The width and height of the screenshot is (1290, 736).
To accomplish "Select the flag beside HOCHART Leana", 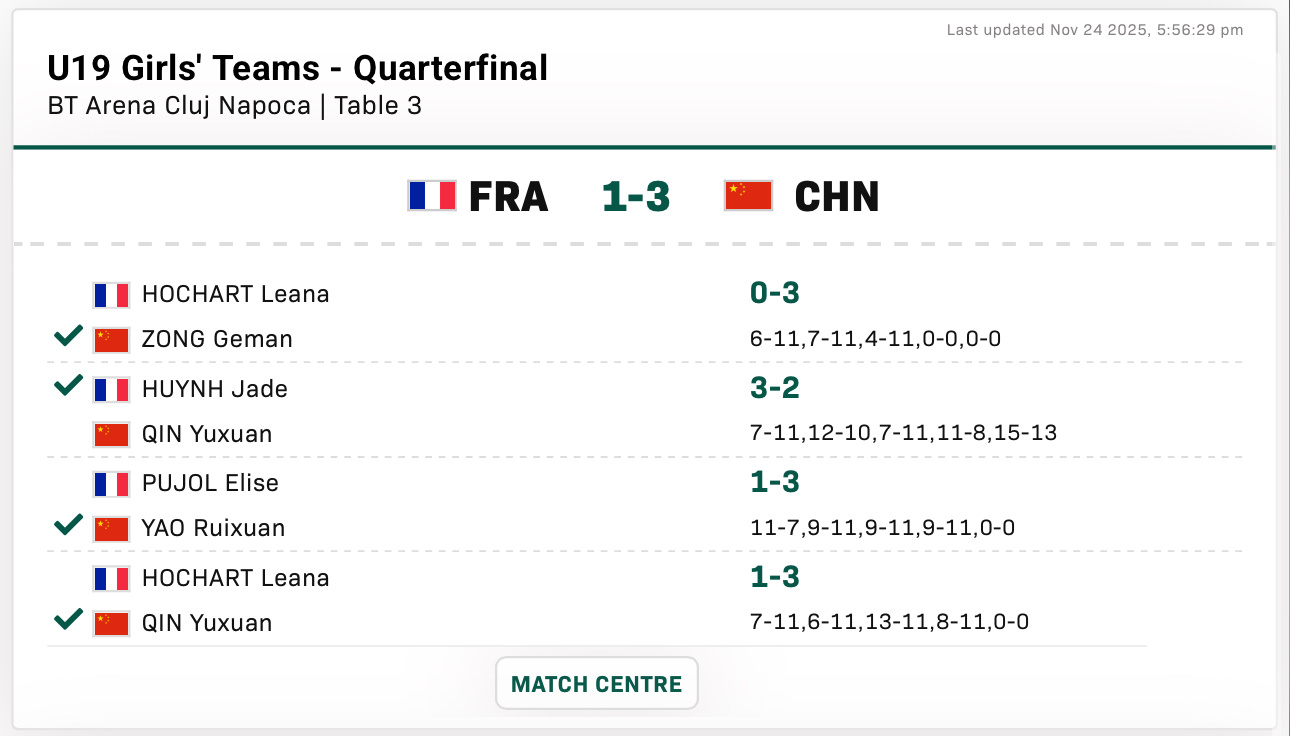I will (x=111, y=294).
